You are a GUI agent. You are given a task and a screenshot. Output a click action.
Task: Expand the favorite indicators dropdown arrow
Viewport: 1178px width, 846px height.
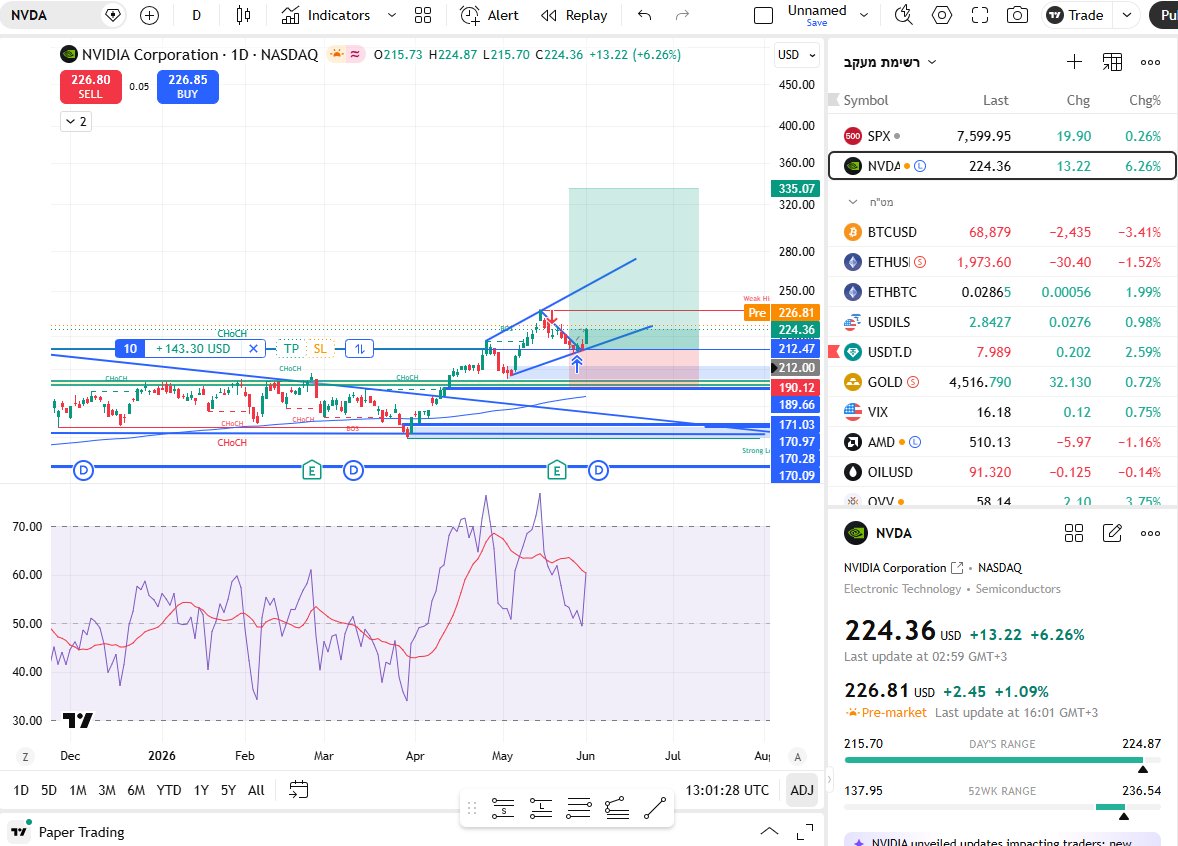tap(391, 15)
